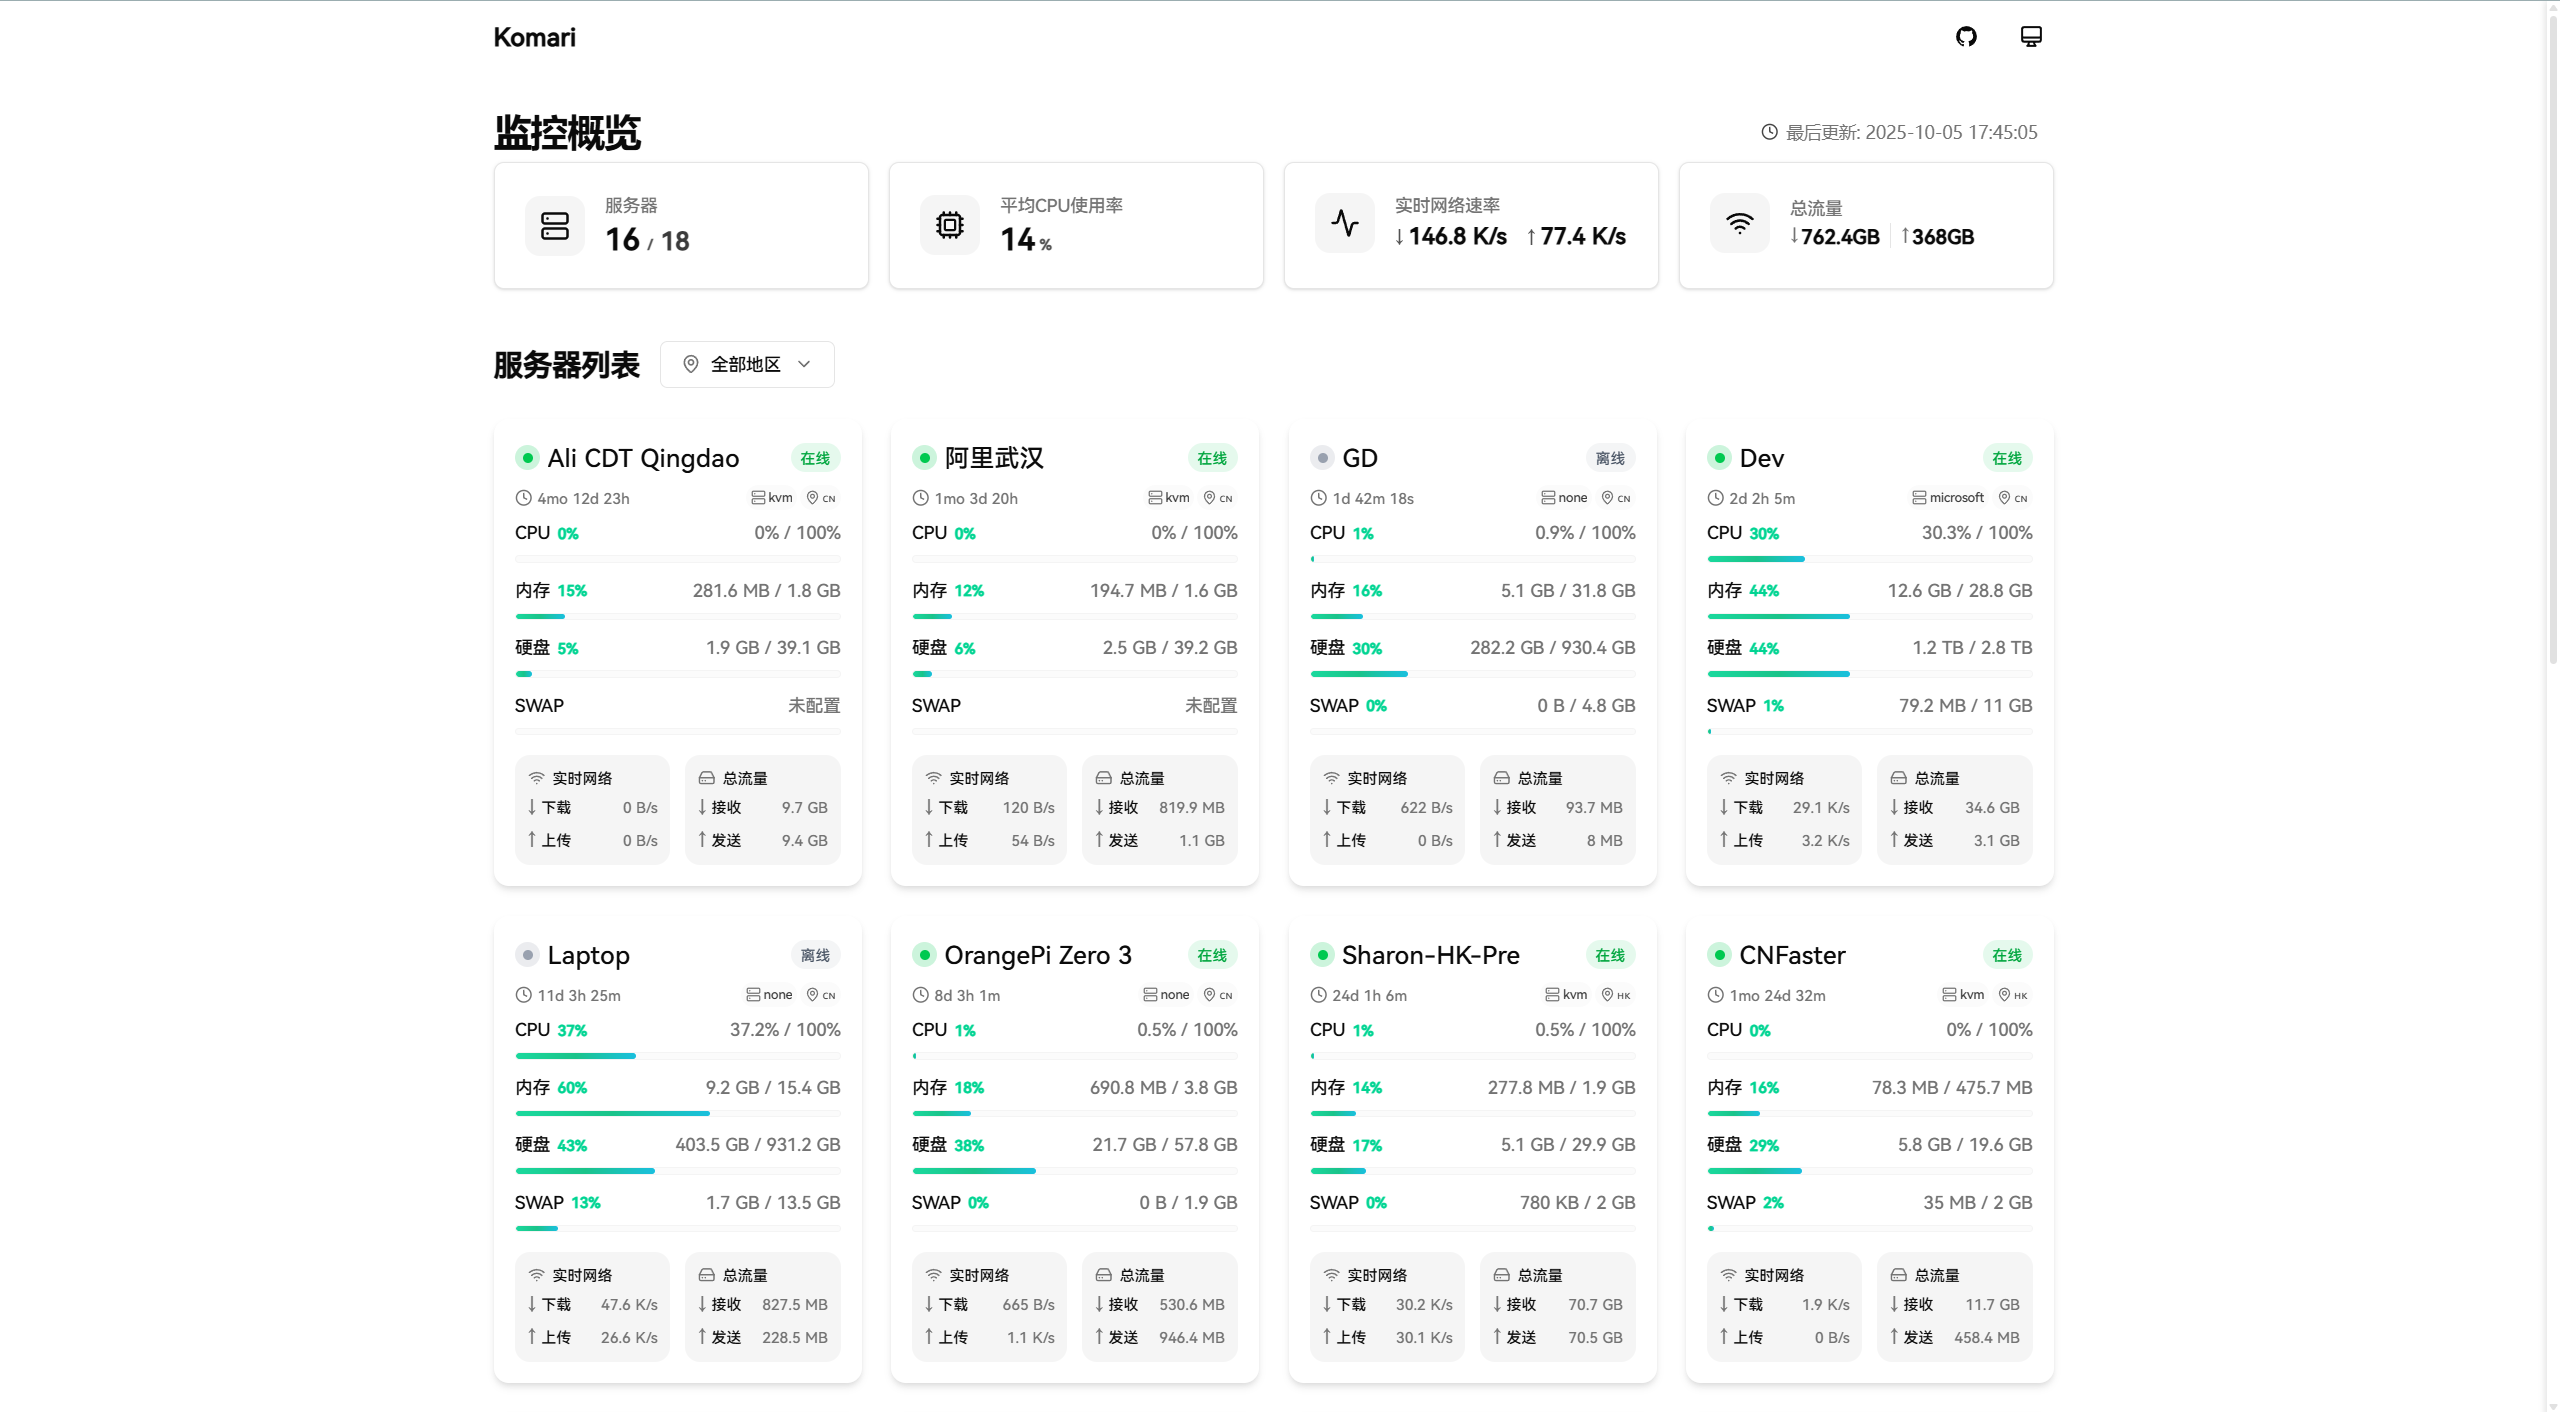Click GD server's gray offline status dot
The width and height of the screenshot is (2560, 1412).
1323,458
